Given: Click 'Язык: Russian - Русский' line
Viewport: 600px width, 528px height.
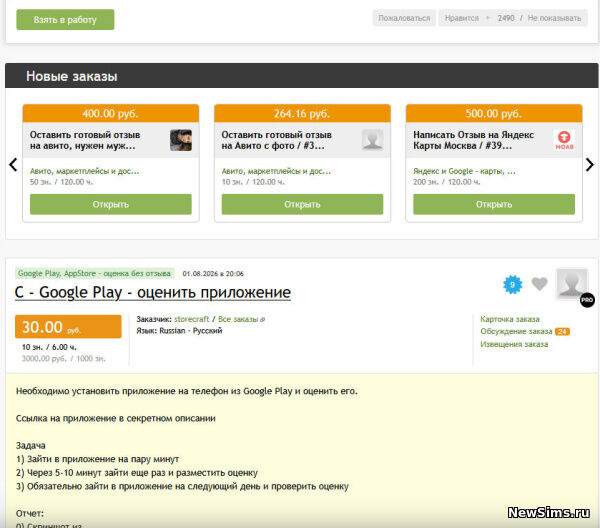Looking at the screenshot, I should tap(179, 331).
